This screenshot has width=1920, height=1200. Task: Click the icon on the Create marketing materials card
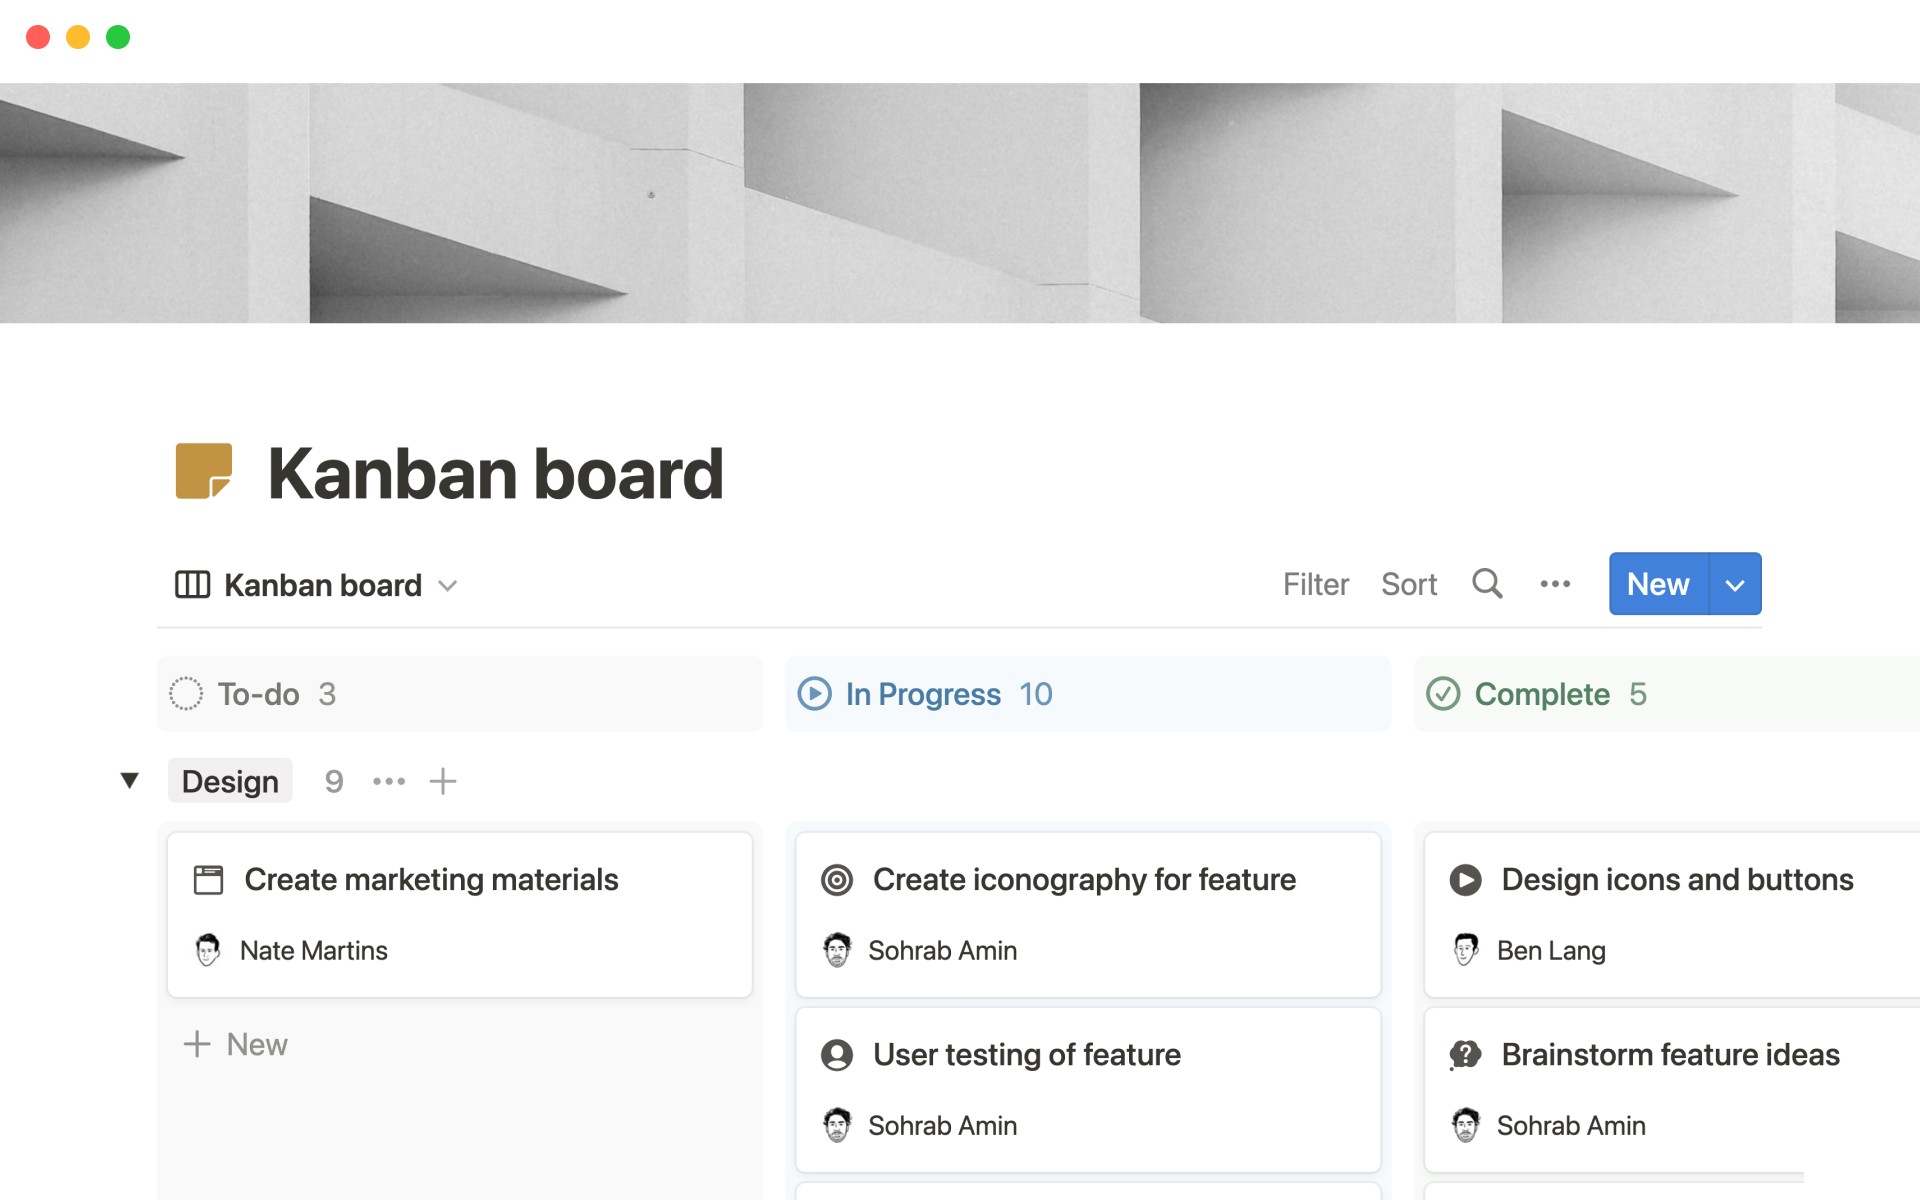209,879
